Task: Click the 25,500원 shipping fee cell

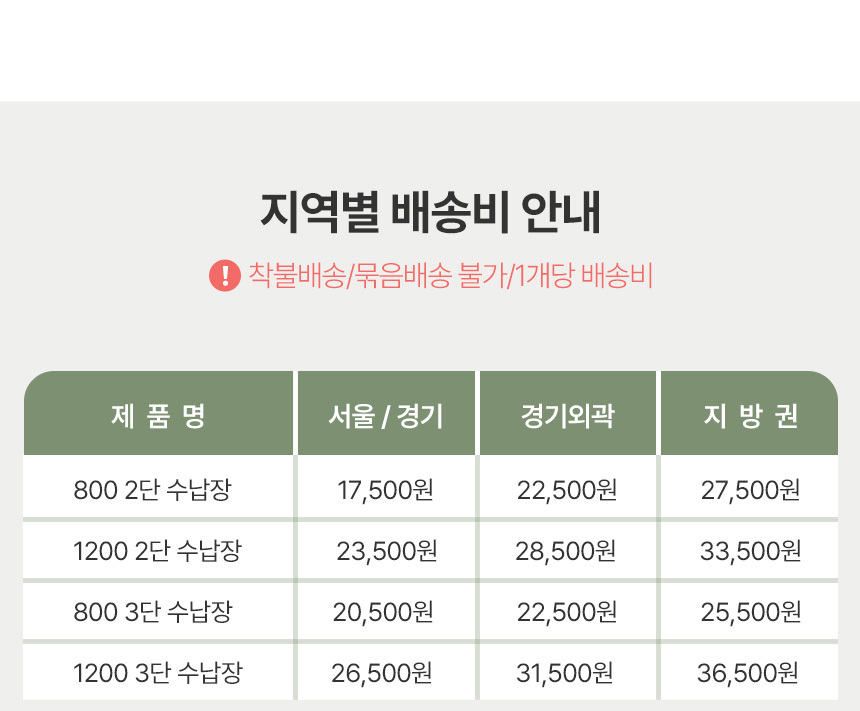Action: (750, 612)
